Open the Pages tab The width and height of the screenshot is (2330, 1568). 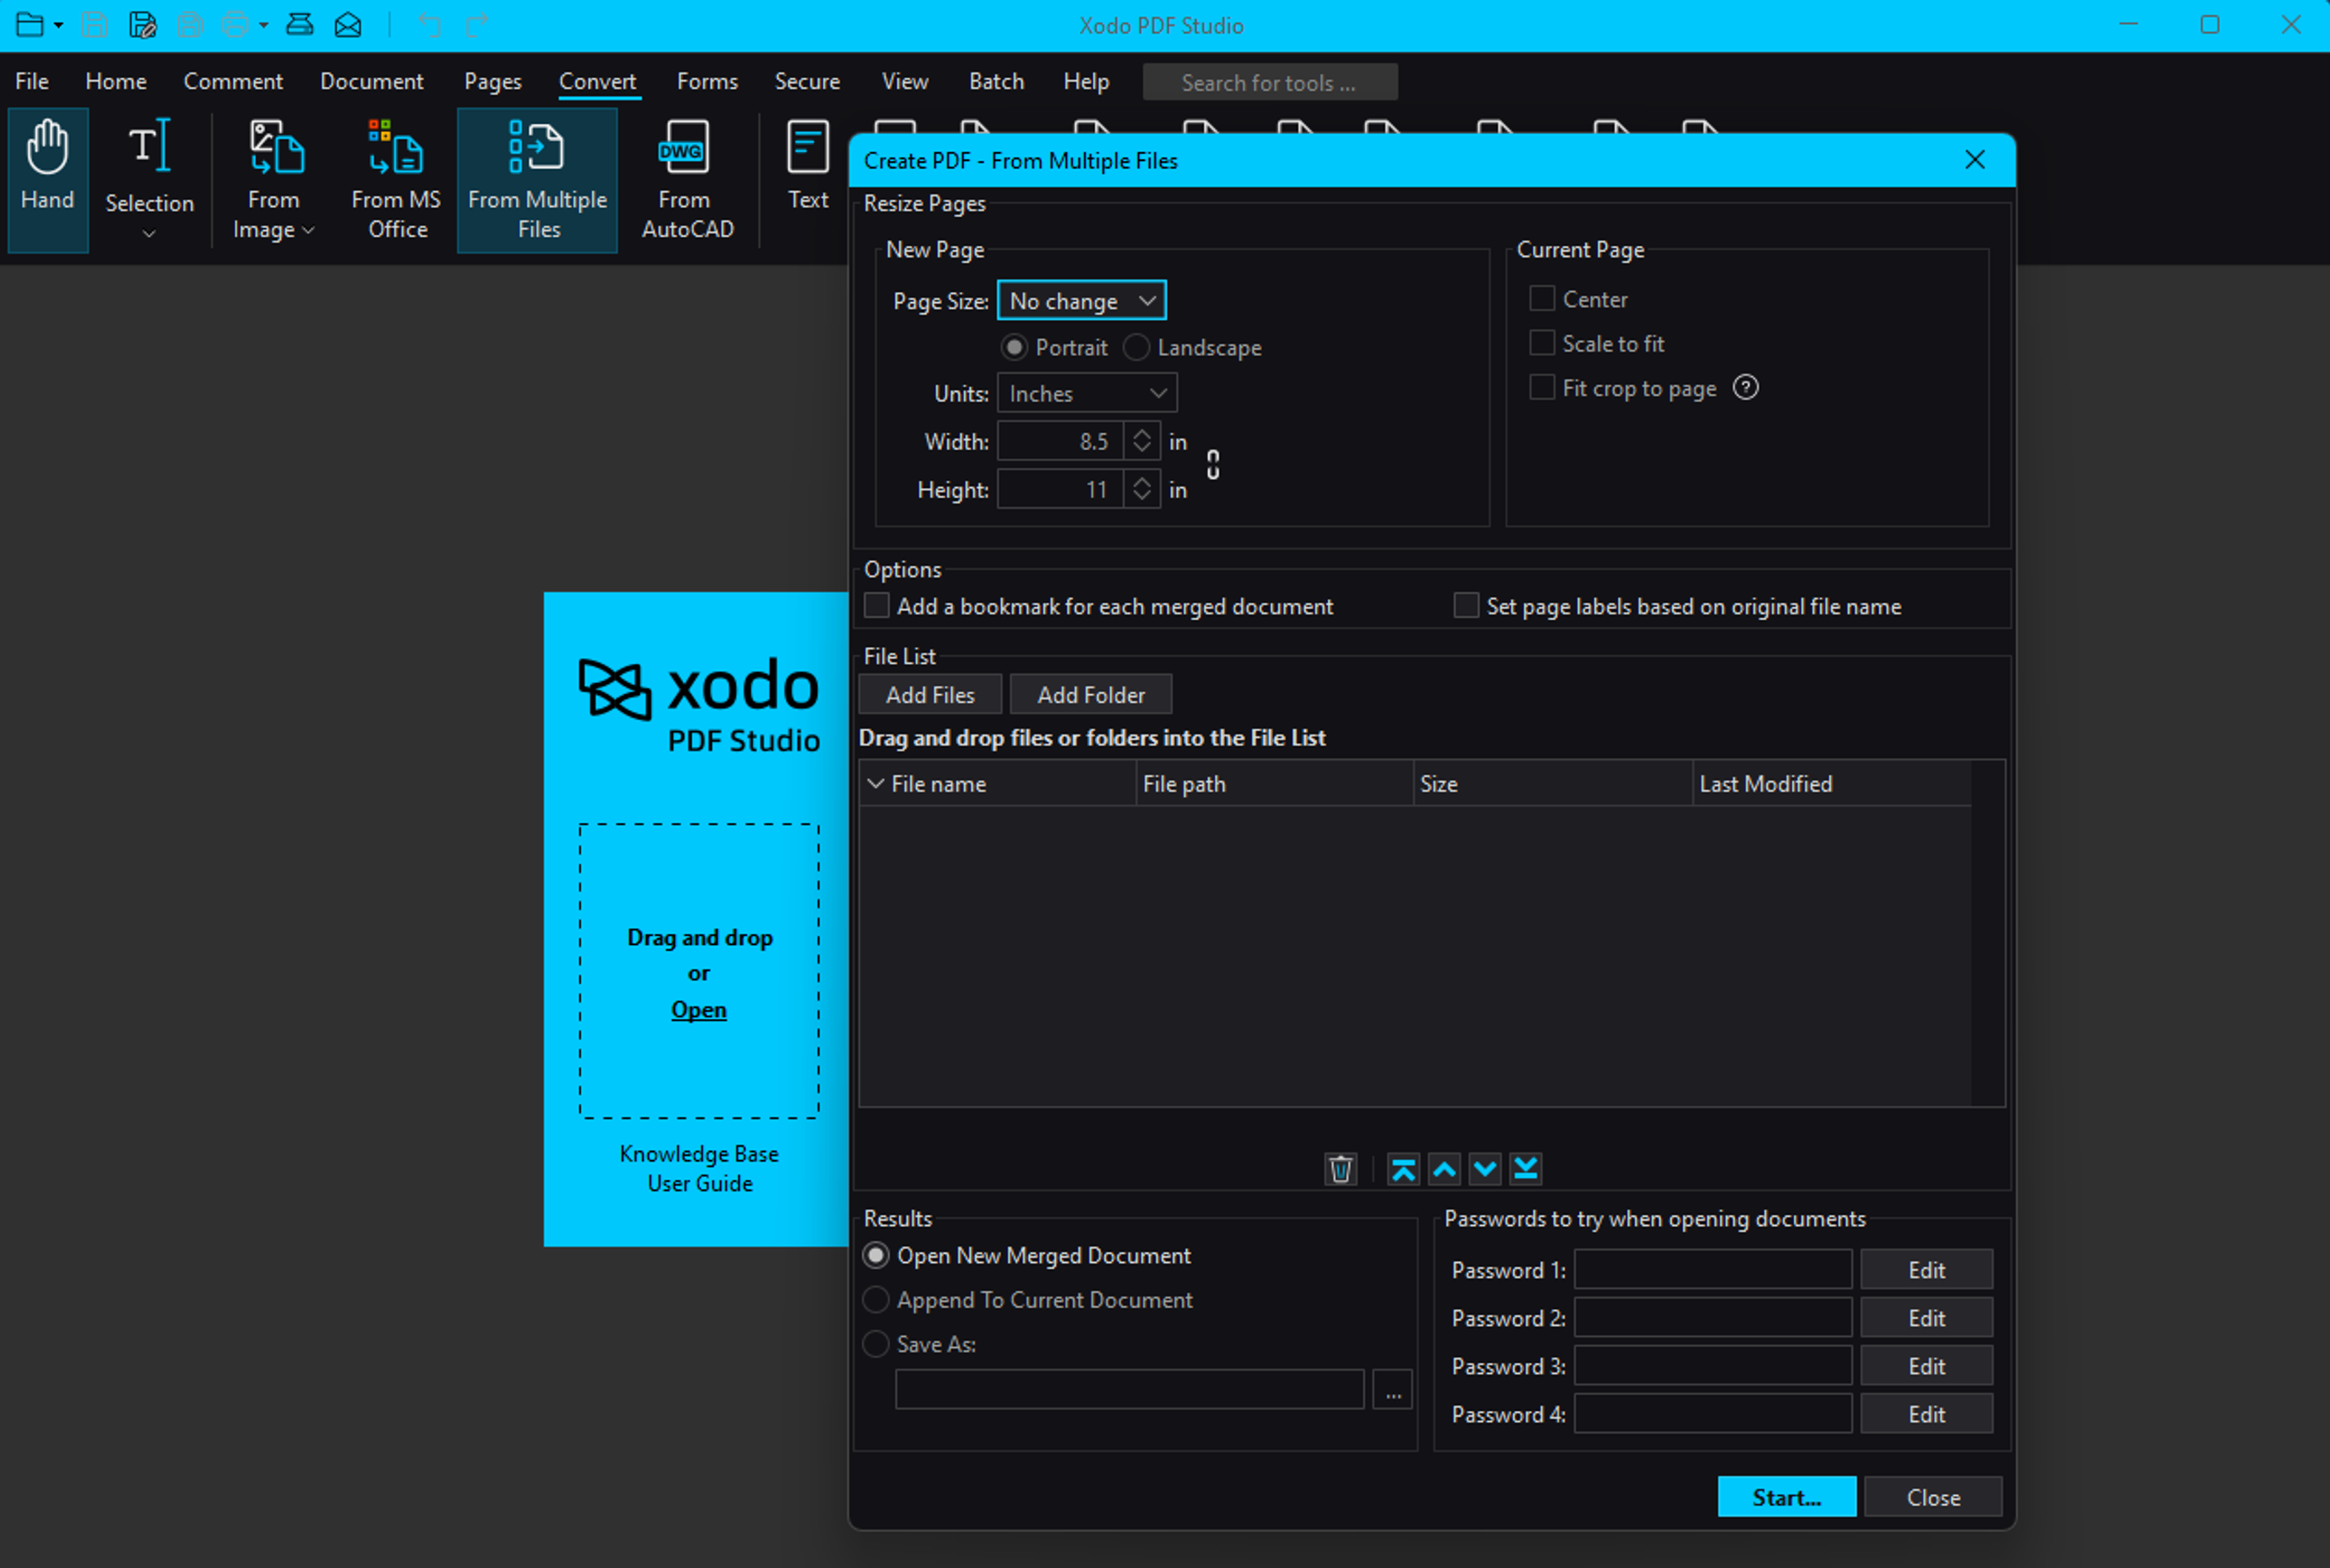(x=493, y=81)
